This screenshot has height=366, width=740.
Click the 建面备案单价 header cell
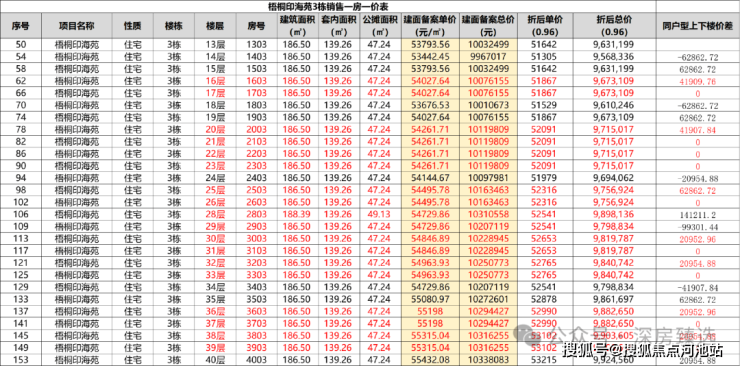point(430,26)
